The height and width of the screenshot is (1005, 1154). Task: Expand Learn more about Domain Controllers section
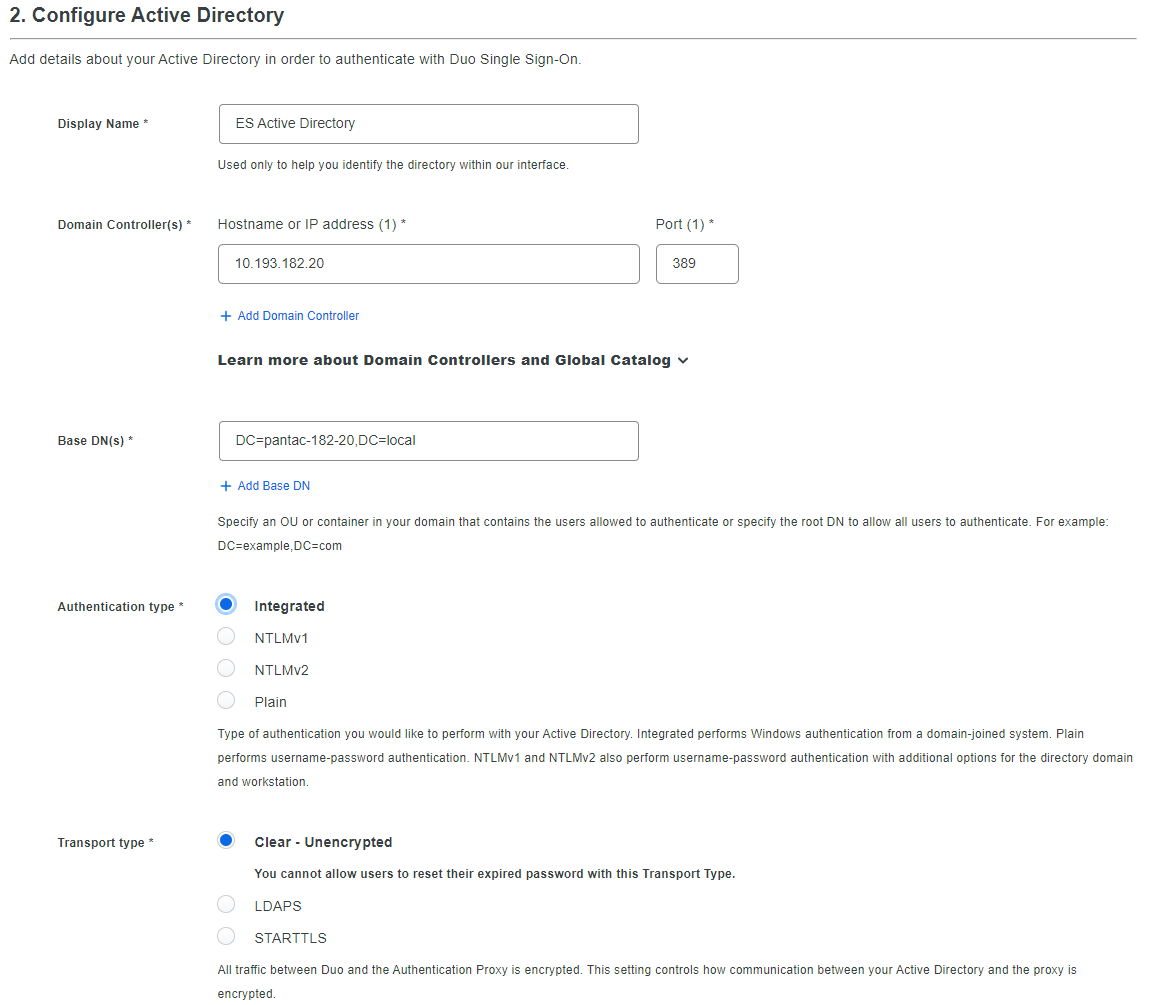pyautogui.click(x=444, y=360)
